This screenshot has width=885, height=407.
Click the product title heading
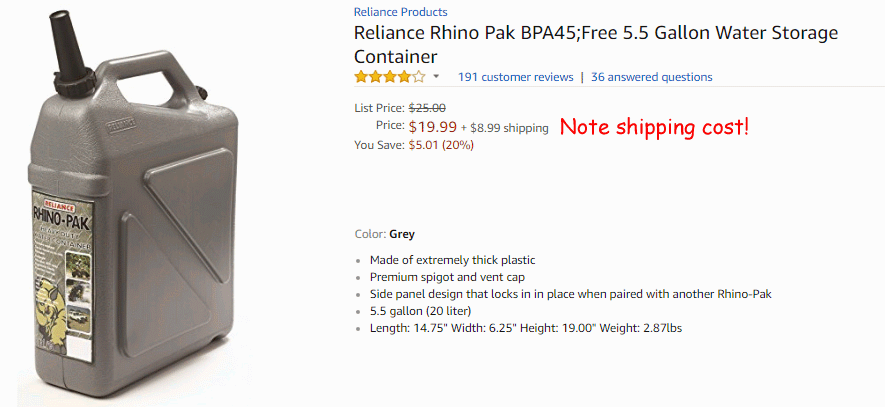(595, 44)
